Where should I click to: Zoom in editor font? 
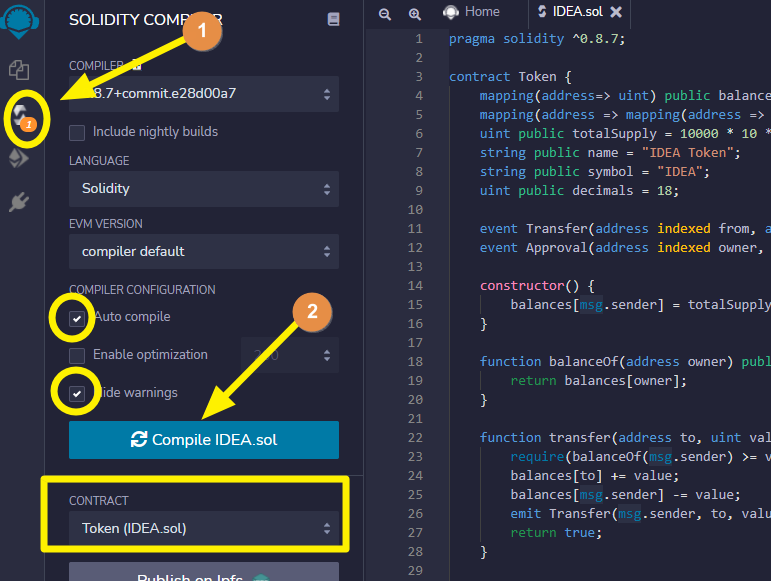pyautogui.click(x=415, y=14)
